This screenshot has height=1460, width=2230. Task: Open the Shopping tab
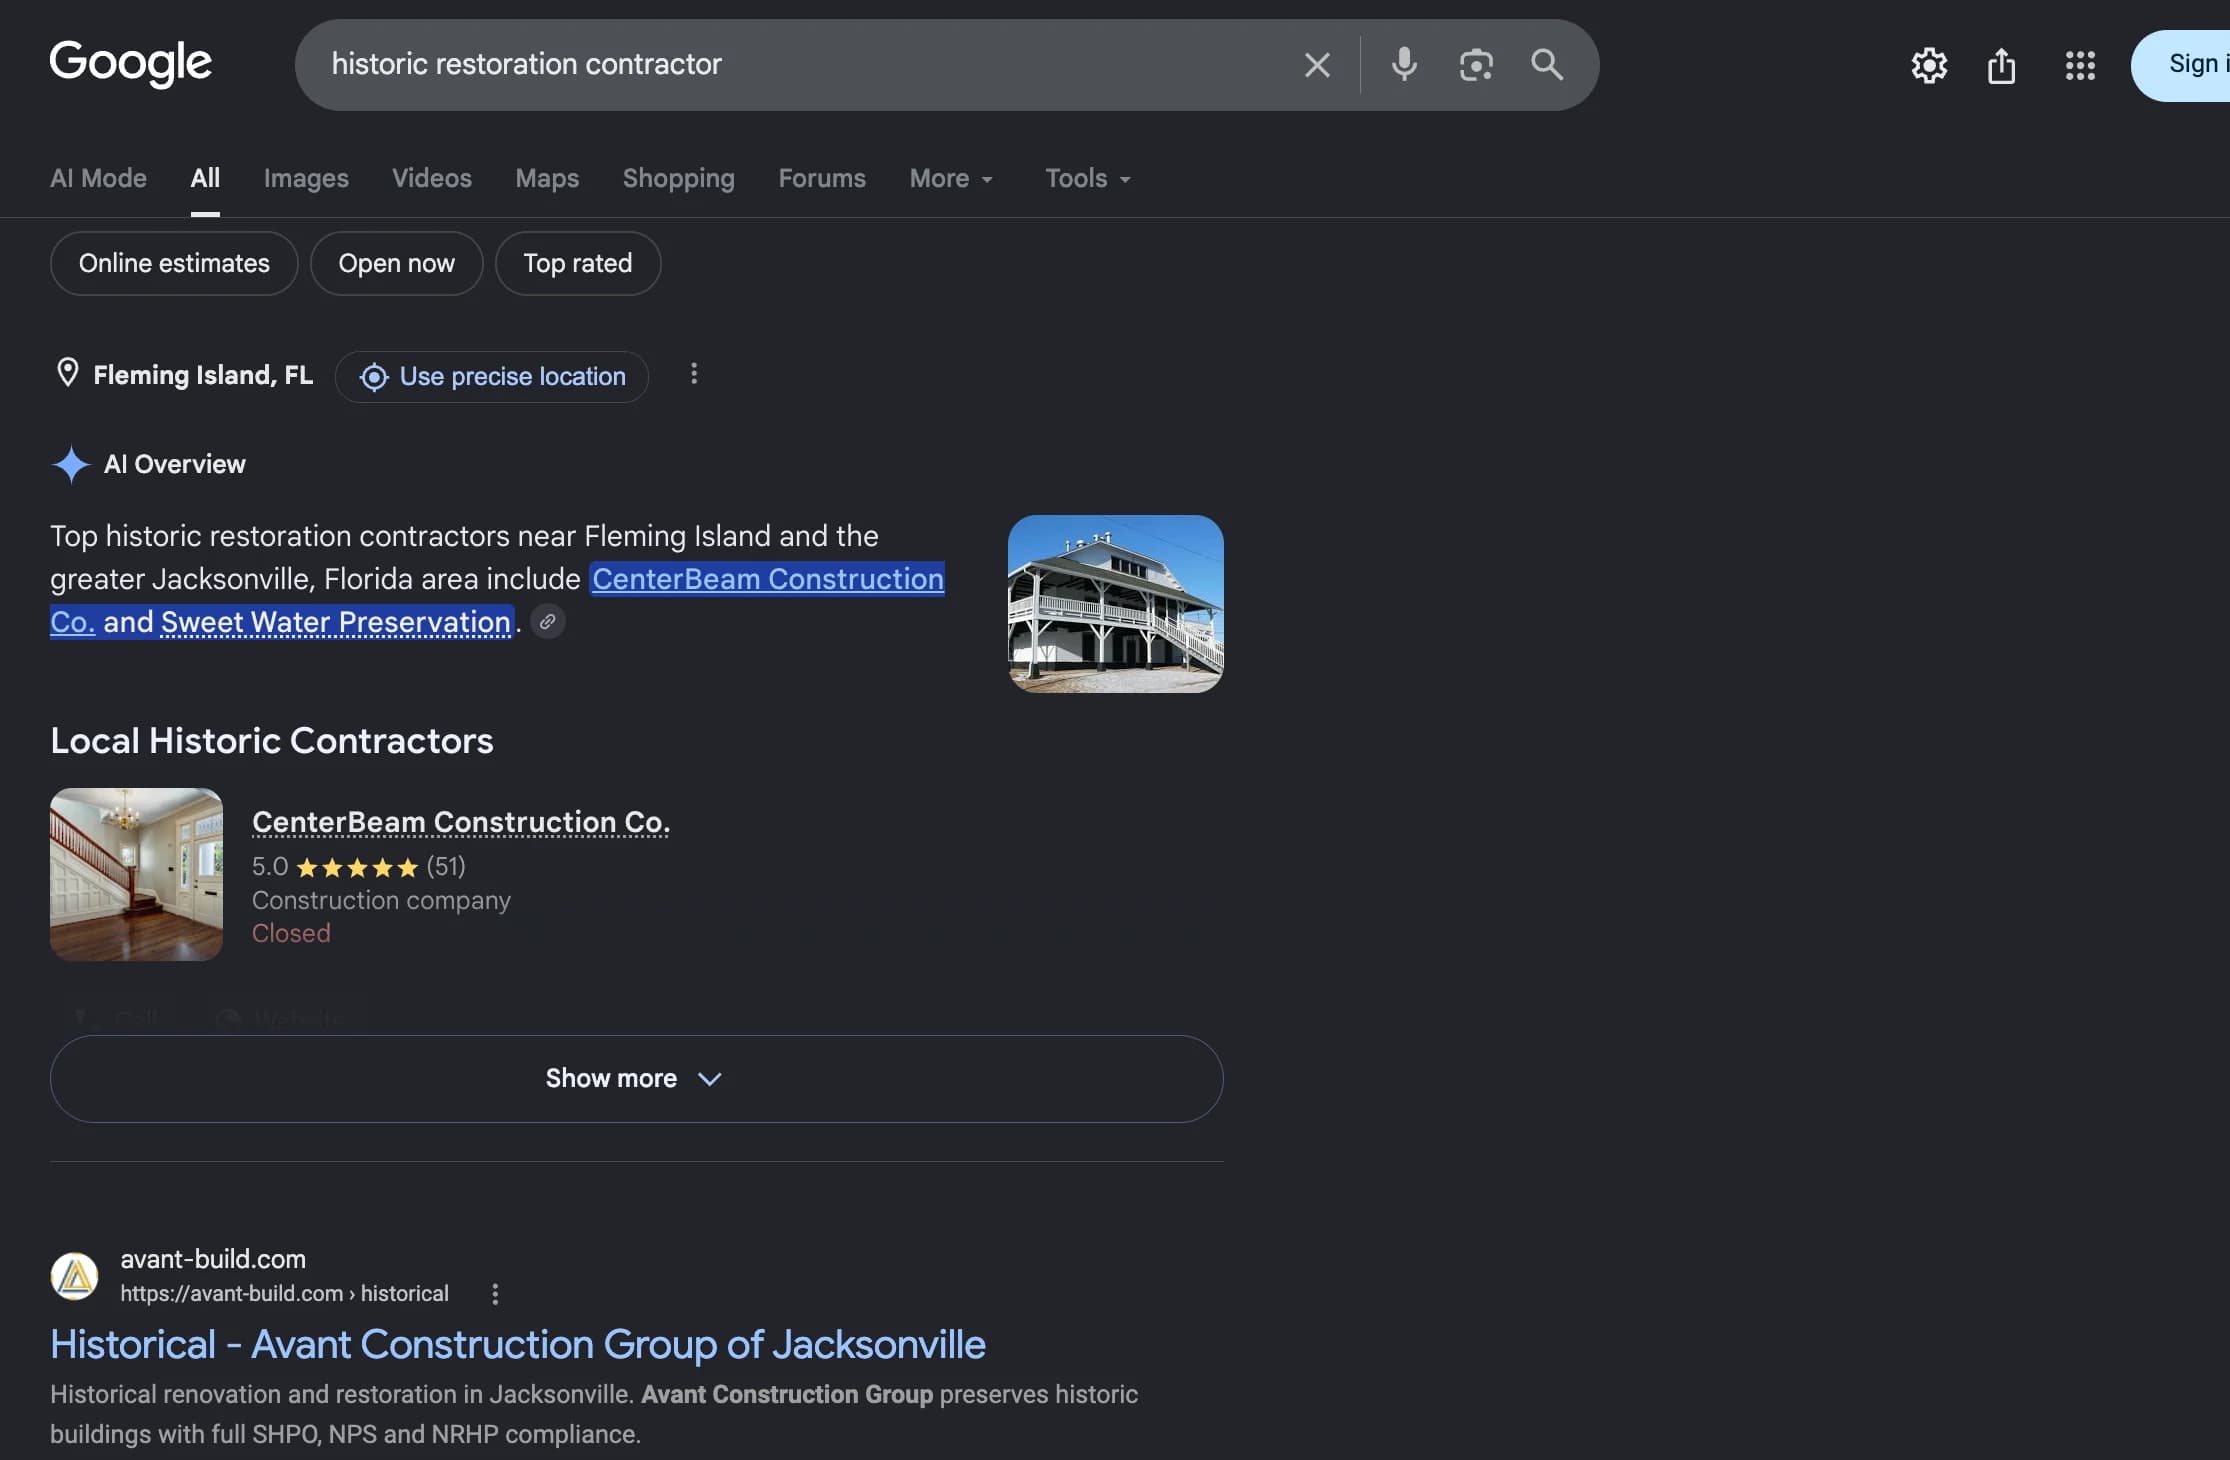(678, 178)
